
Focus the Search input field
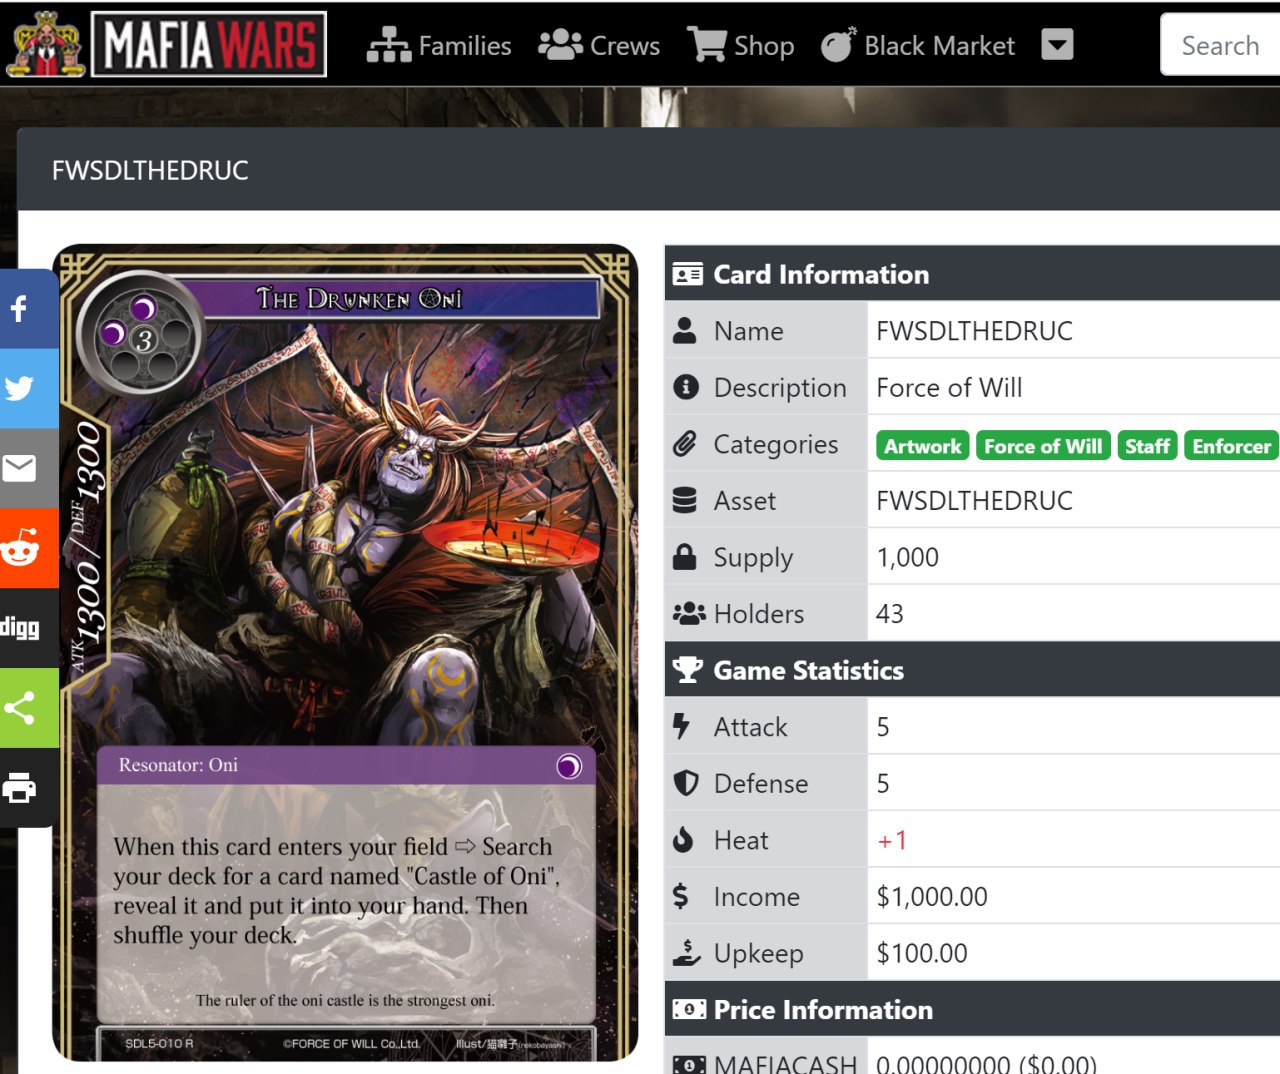[x=1220, y=45]
